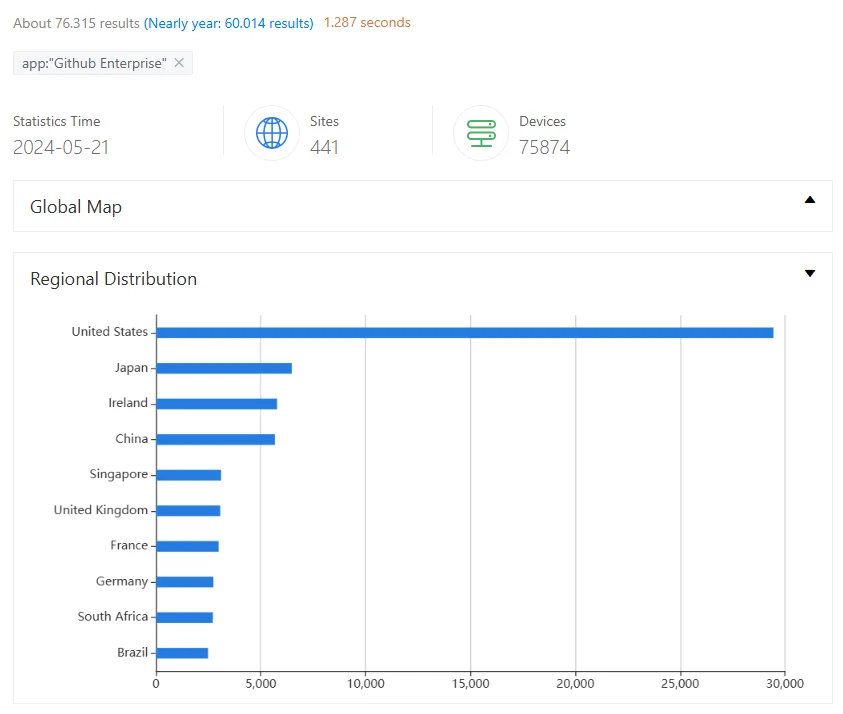Click the Japan axis label
The image size is (843, 714).
131,368
